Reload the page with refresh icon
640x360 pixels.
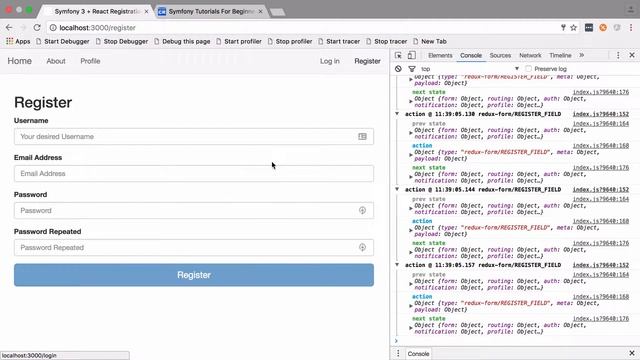coord(37,27)
